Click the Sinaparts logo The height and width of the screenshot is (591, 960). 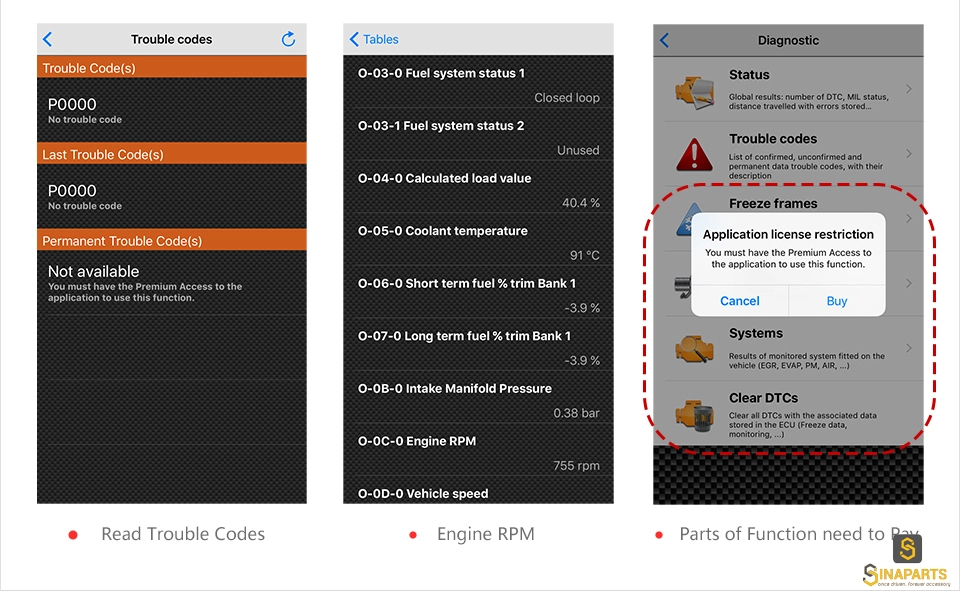tap(906, 562)
